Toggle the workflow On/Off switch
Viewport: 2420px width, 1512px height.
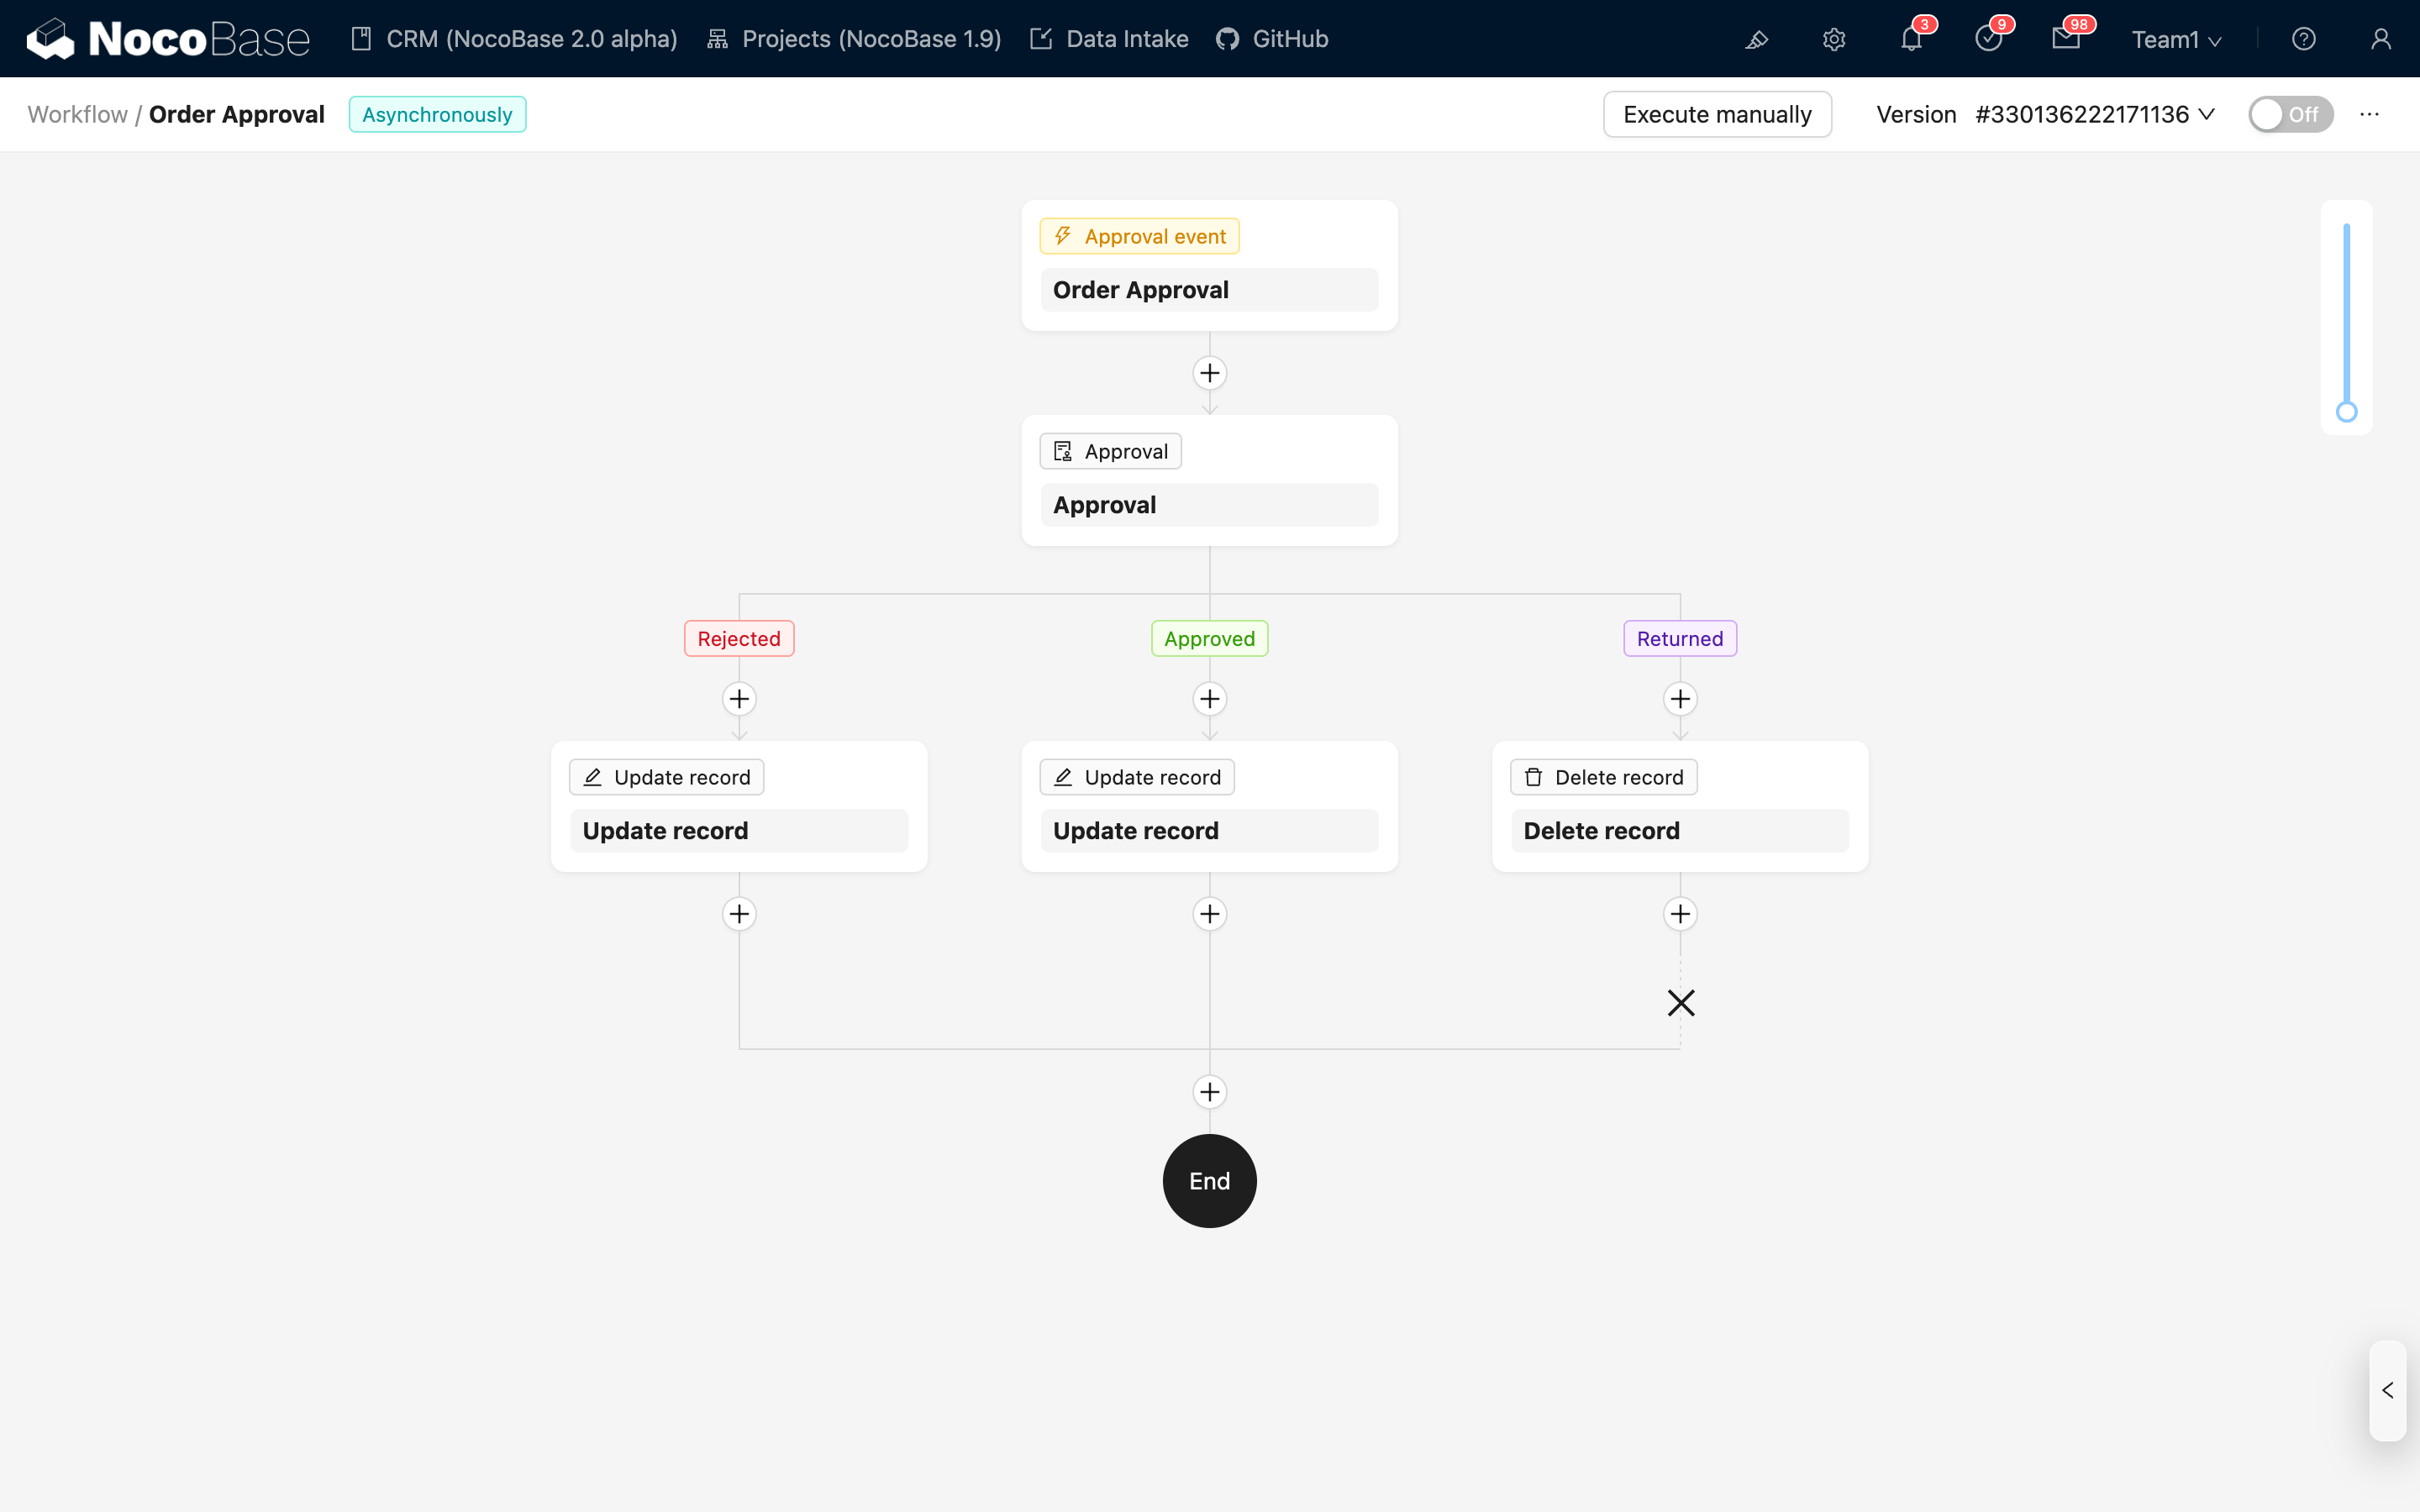2290,114
